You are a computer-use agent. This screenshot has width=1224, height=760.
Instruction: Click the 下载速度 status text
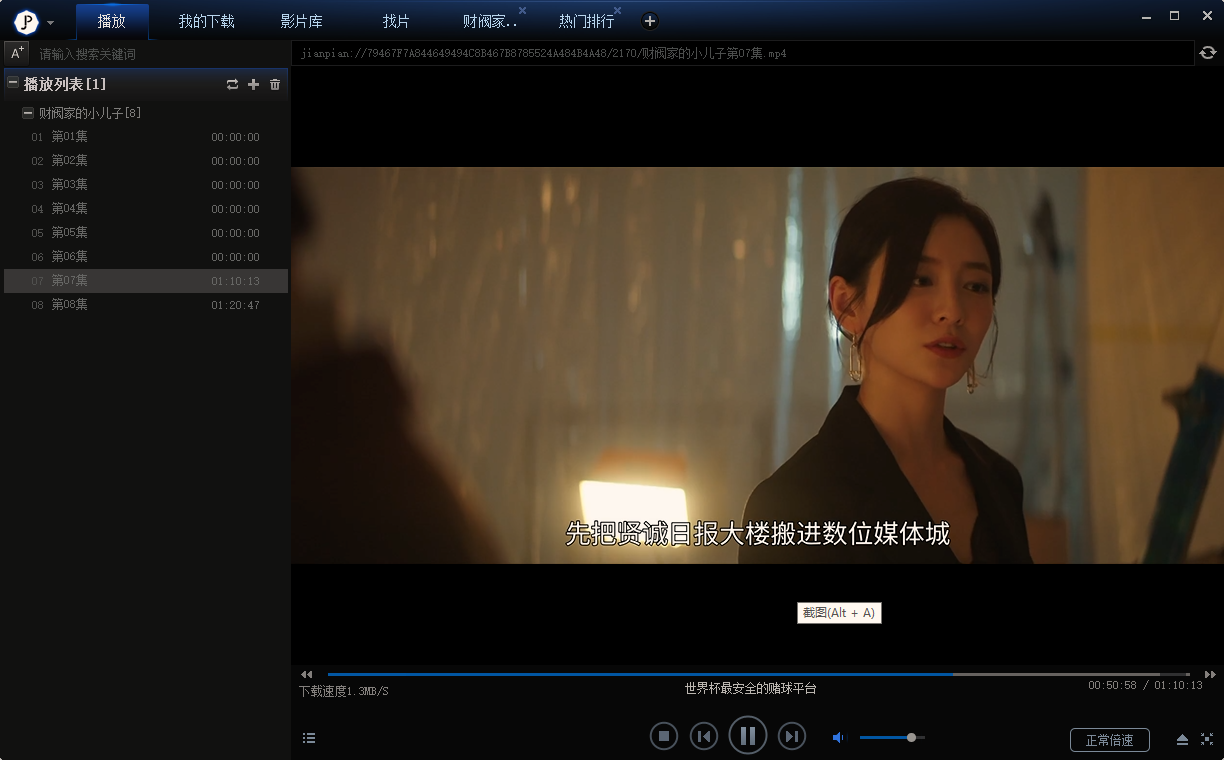point(343,691)
